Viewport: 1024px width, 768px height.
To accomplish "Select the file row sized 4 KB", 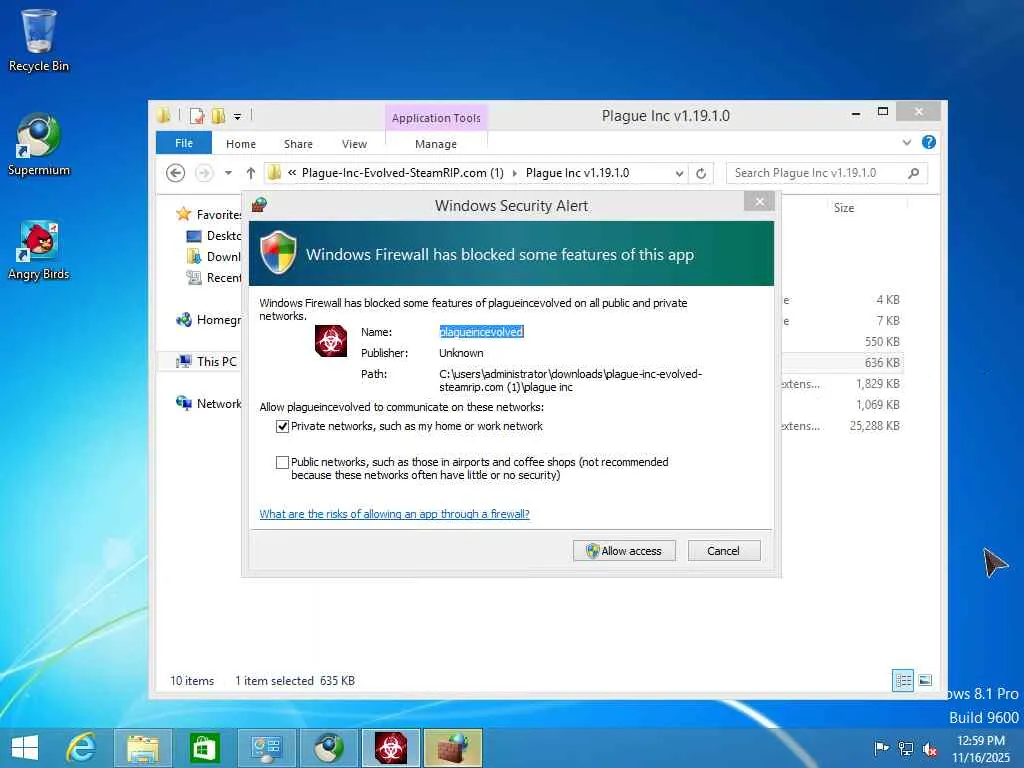I will 842,300.
